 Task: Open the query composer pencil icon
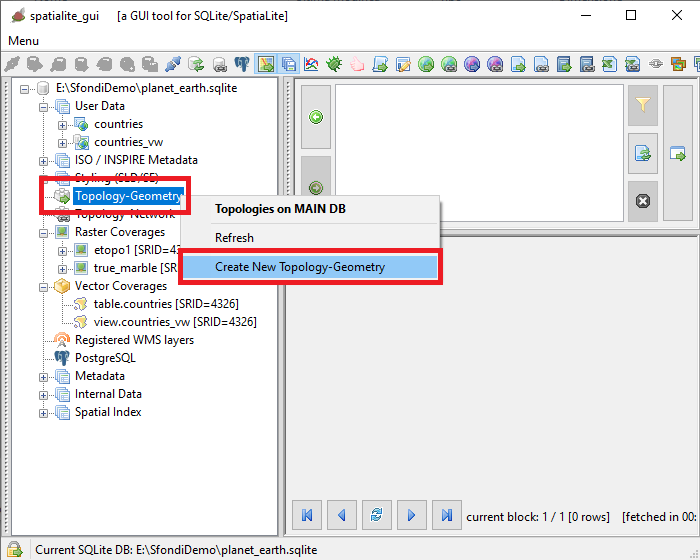click(x=403, y=64)
